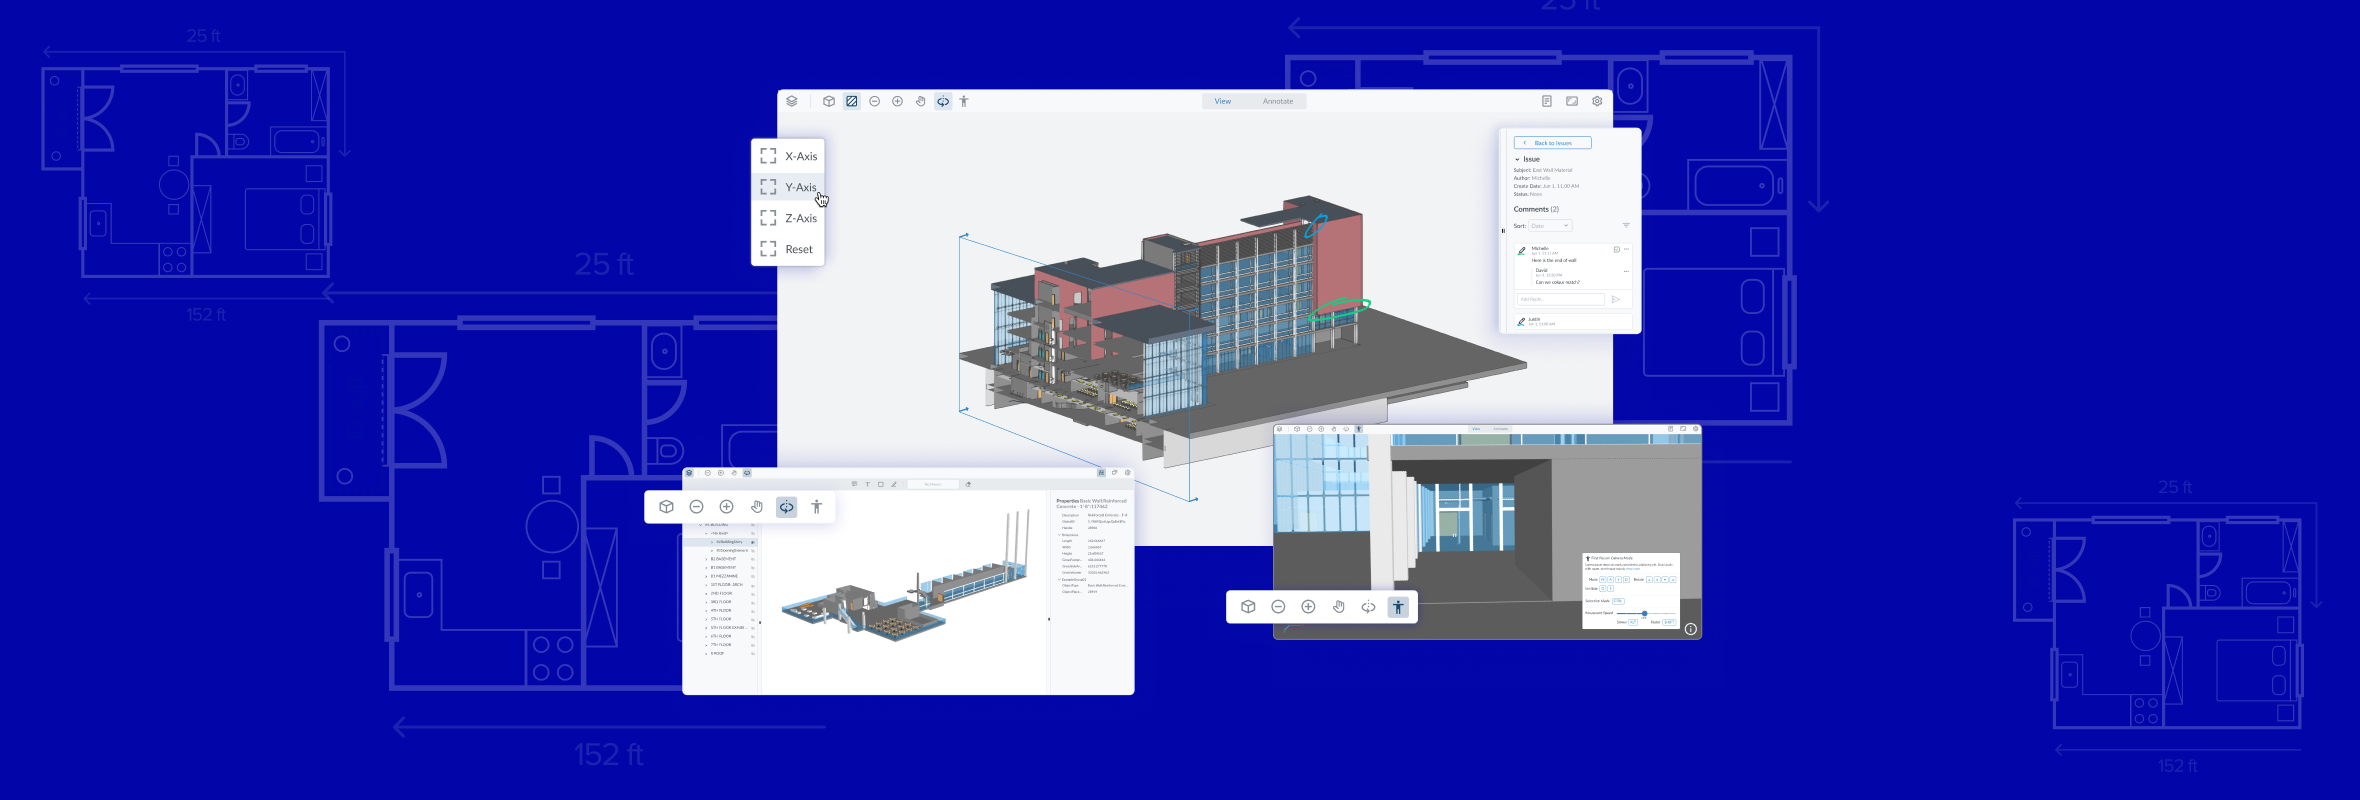Click text annotation T tool in properties window
This screenshot has width=2360, height=800.
click(x=867, y=484)
